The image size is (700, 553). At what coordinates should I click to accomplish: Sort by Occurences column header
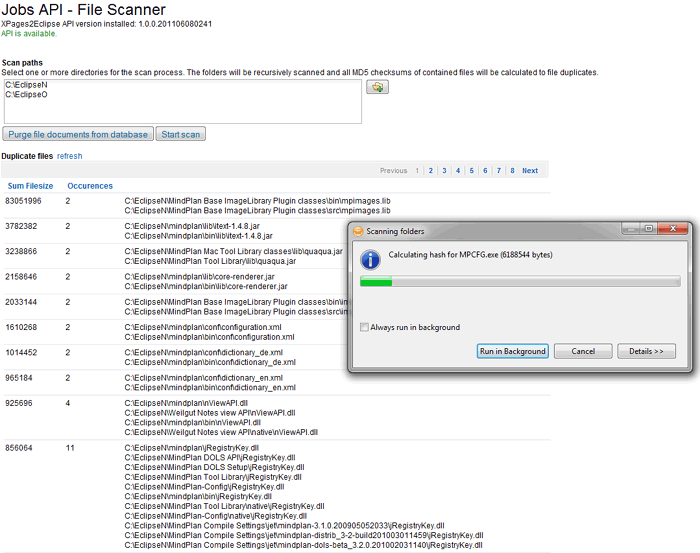(90, 186)
